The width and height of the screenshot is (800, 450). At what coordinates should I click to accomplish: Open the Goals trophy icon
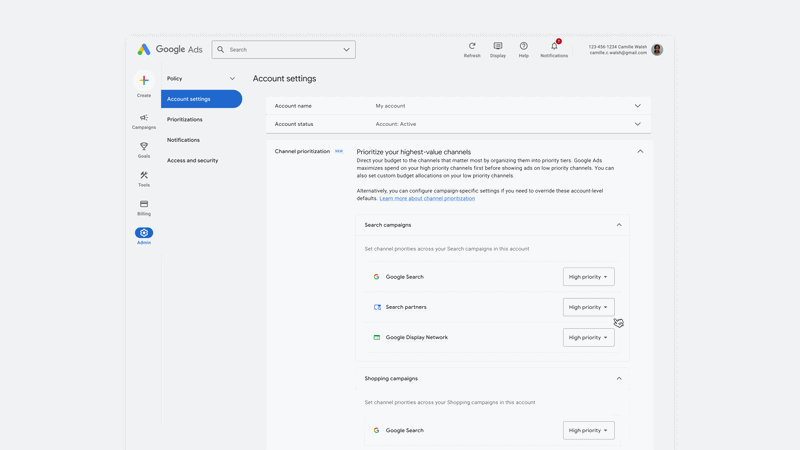click(144, 146)
